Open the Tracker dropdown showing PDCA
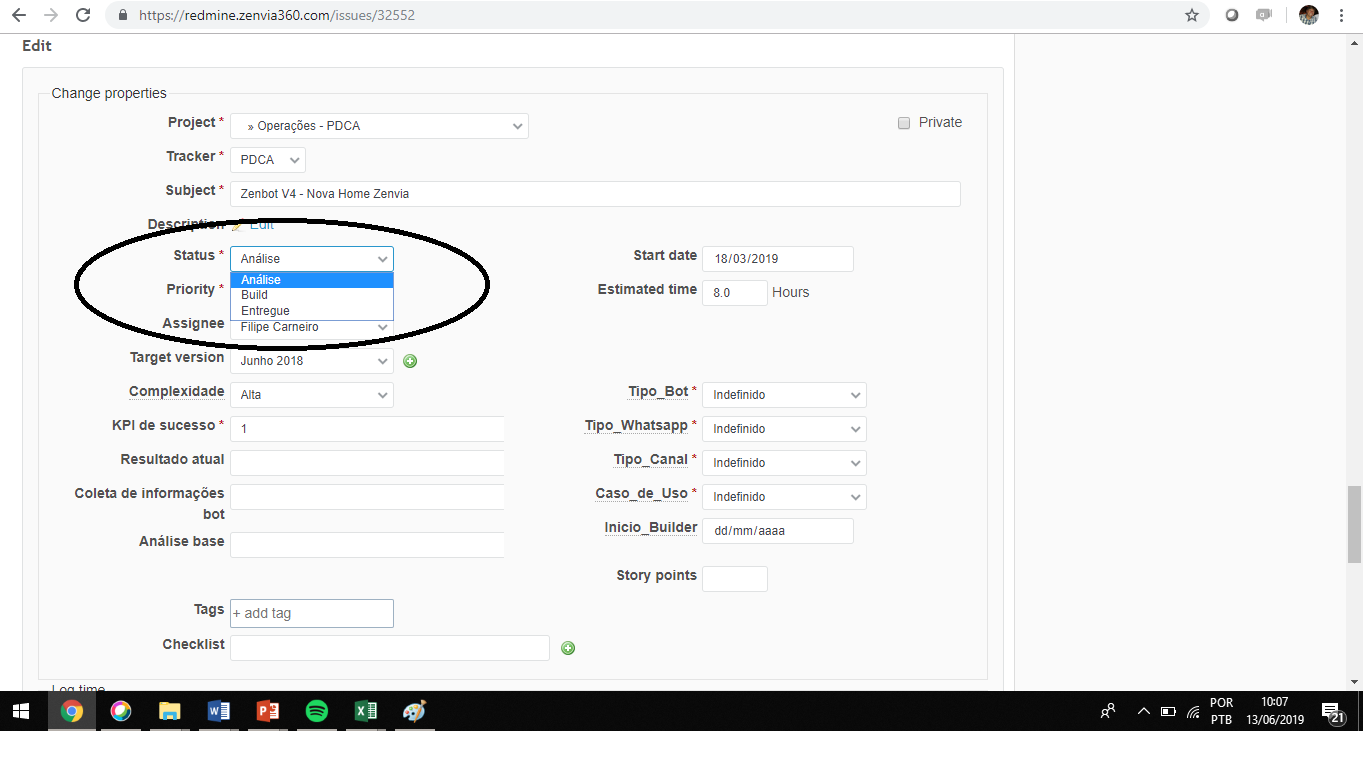This screenshot has width=1366, height=768. click(268, 160)
